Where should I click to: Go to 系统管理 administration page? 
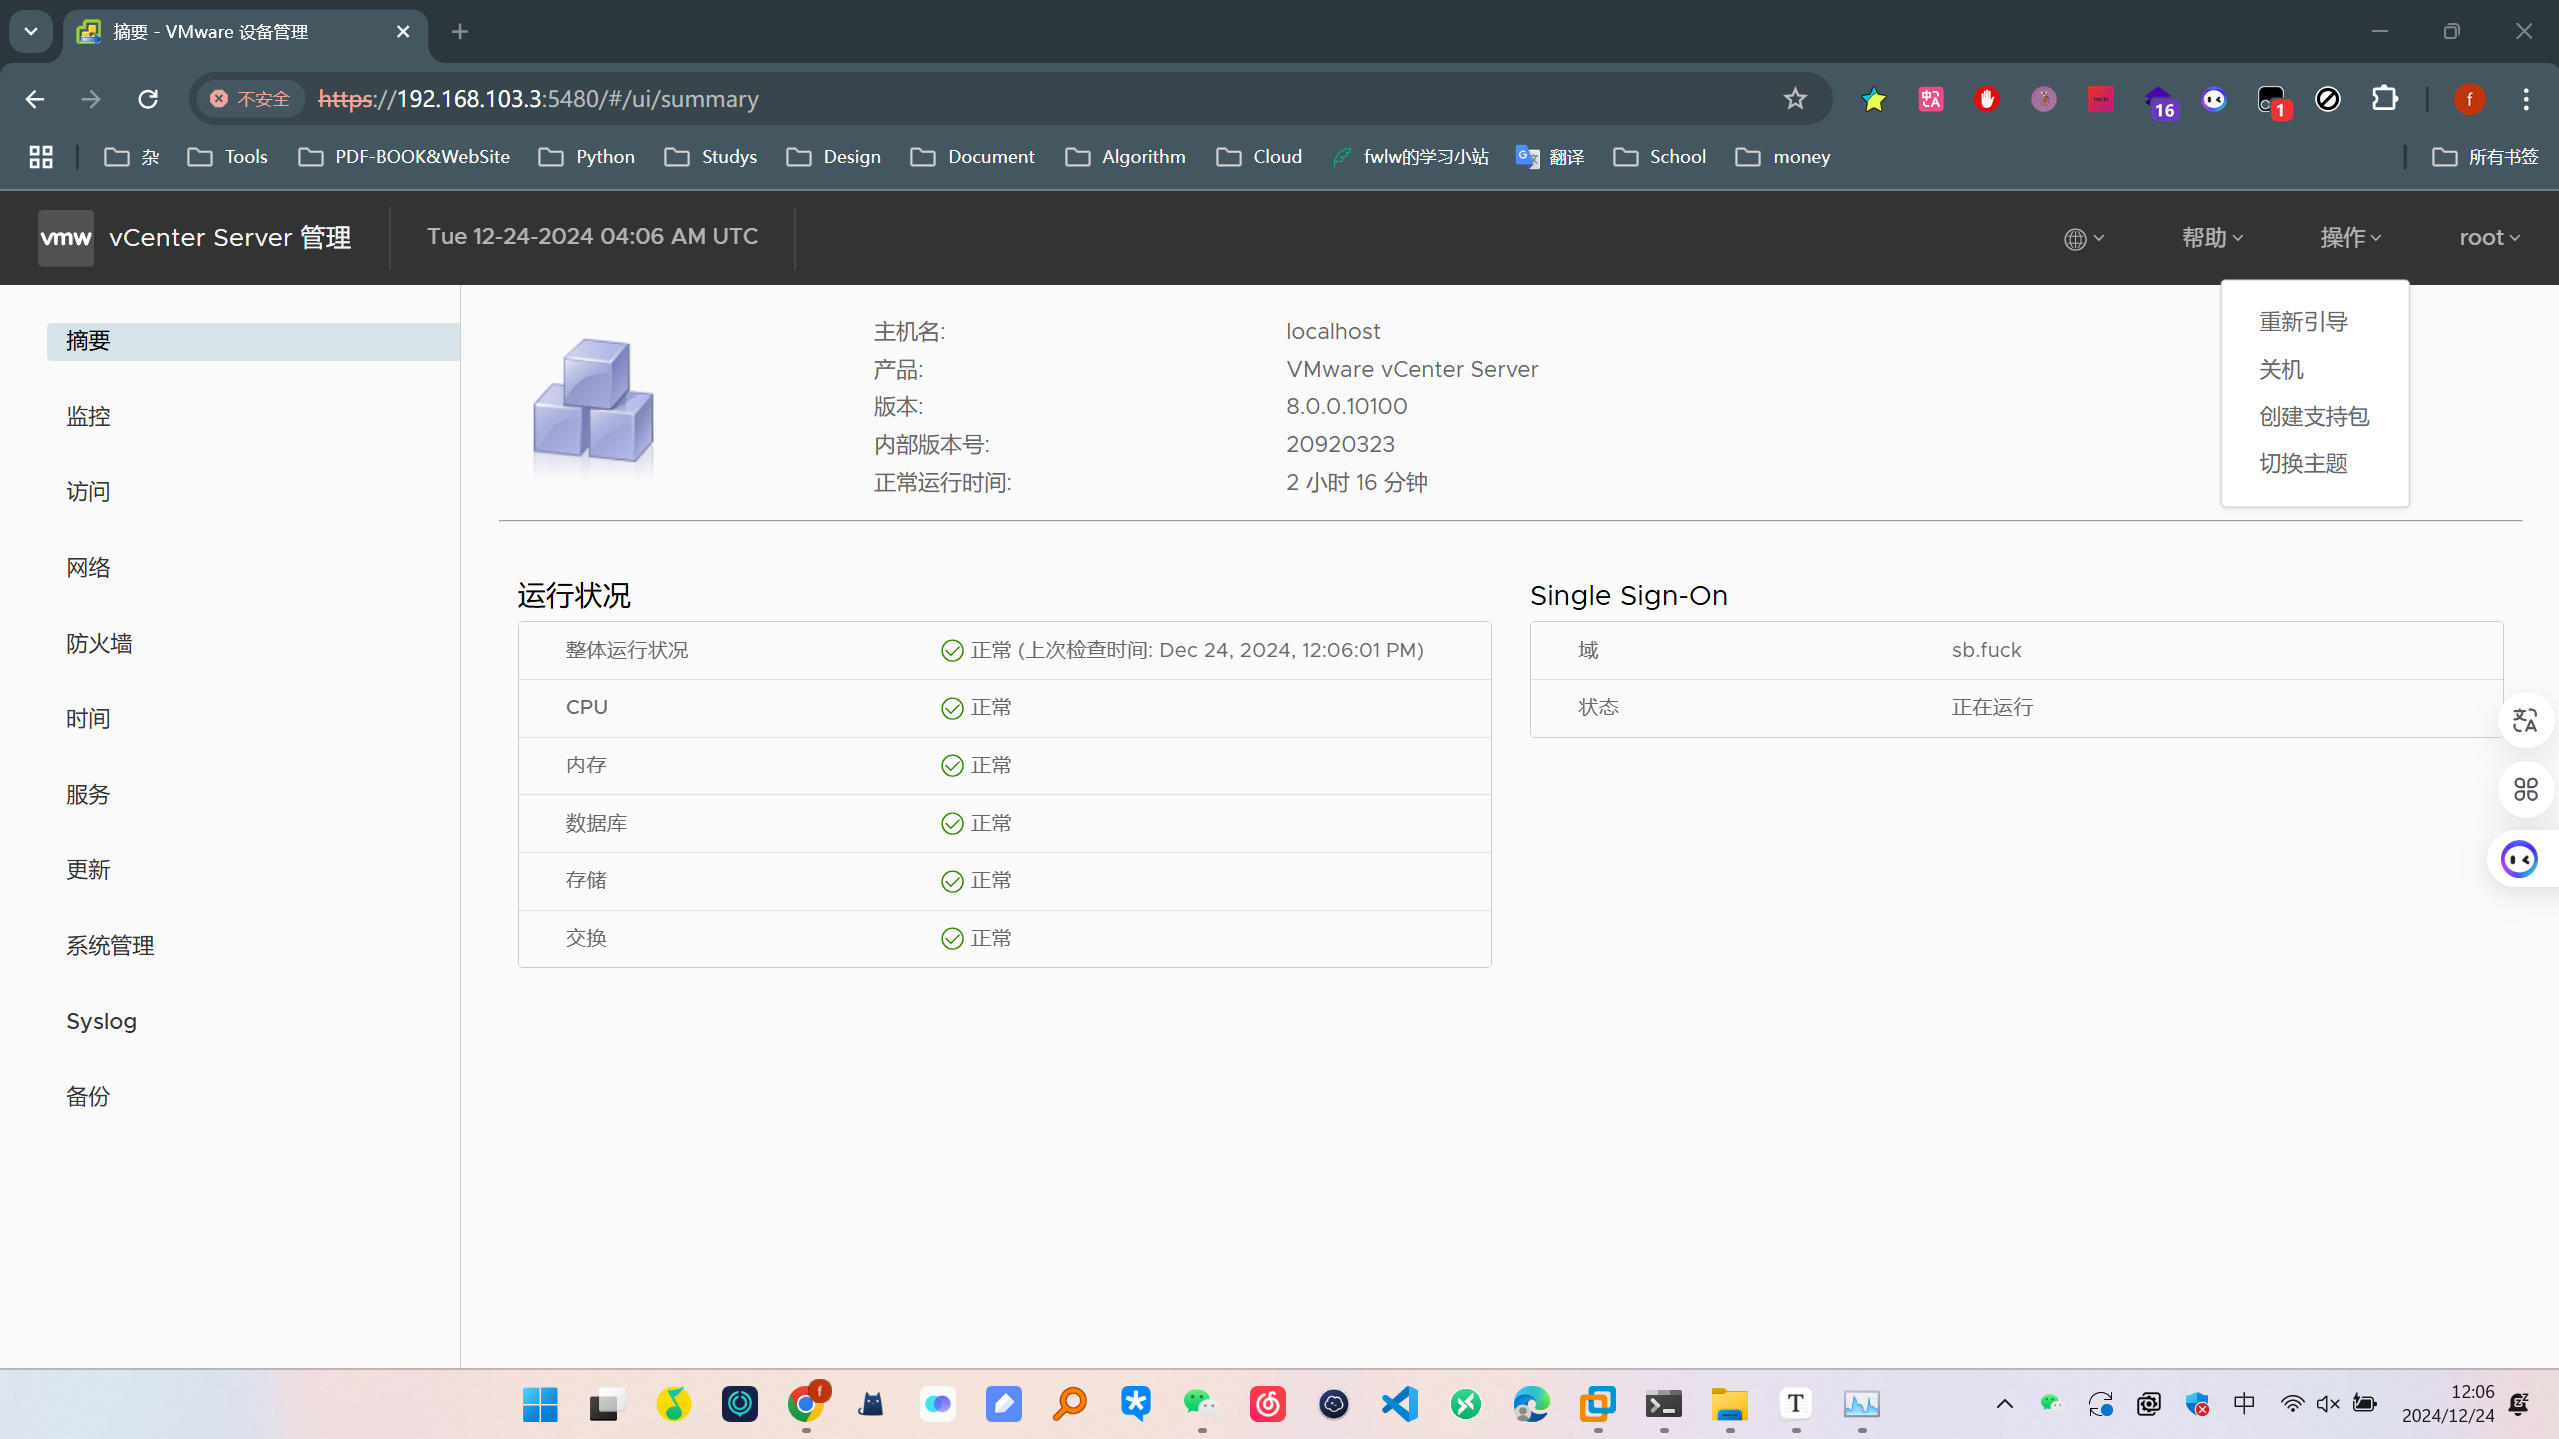110,946
